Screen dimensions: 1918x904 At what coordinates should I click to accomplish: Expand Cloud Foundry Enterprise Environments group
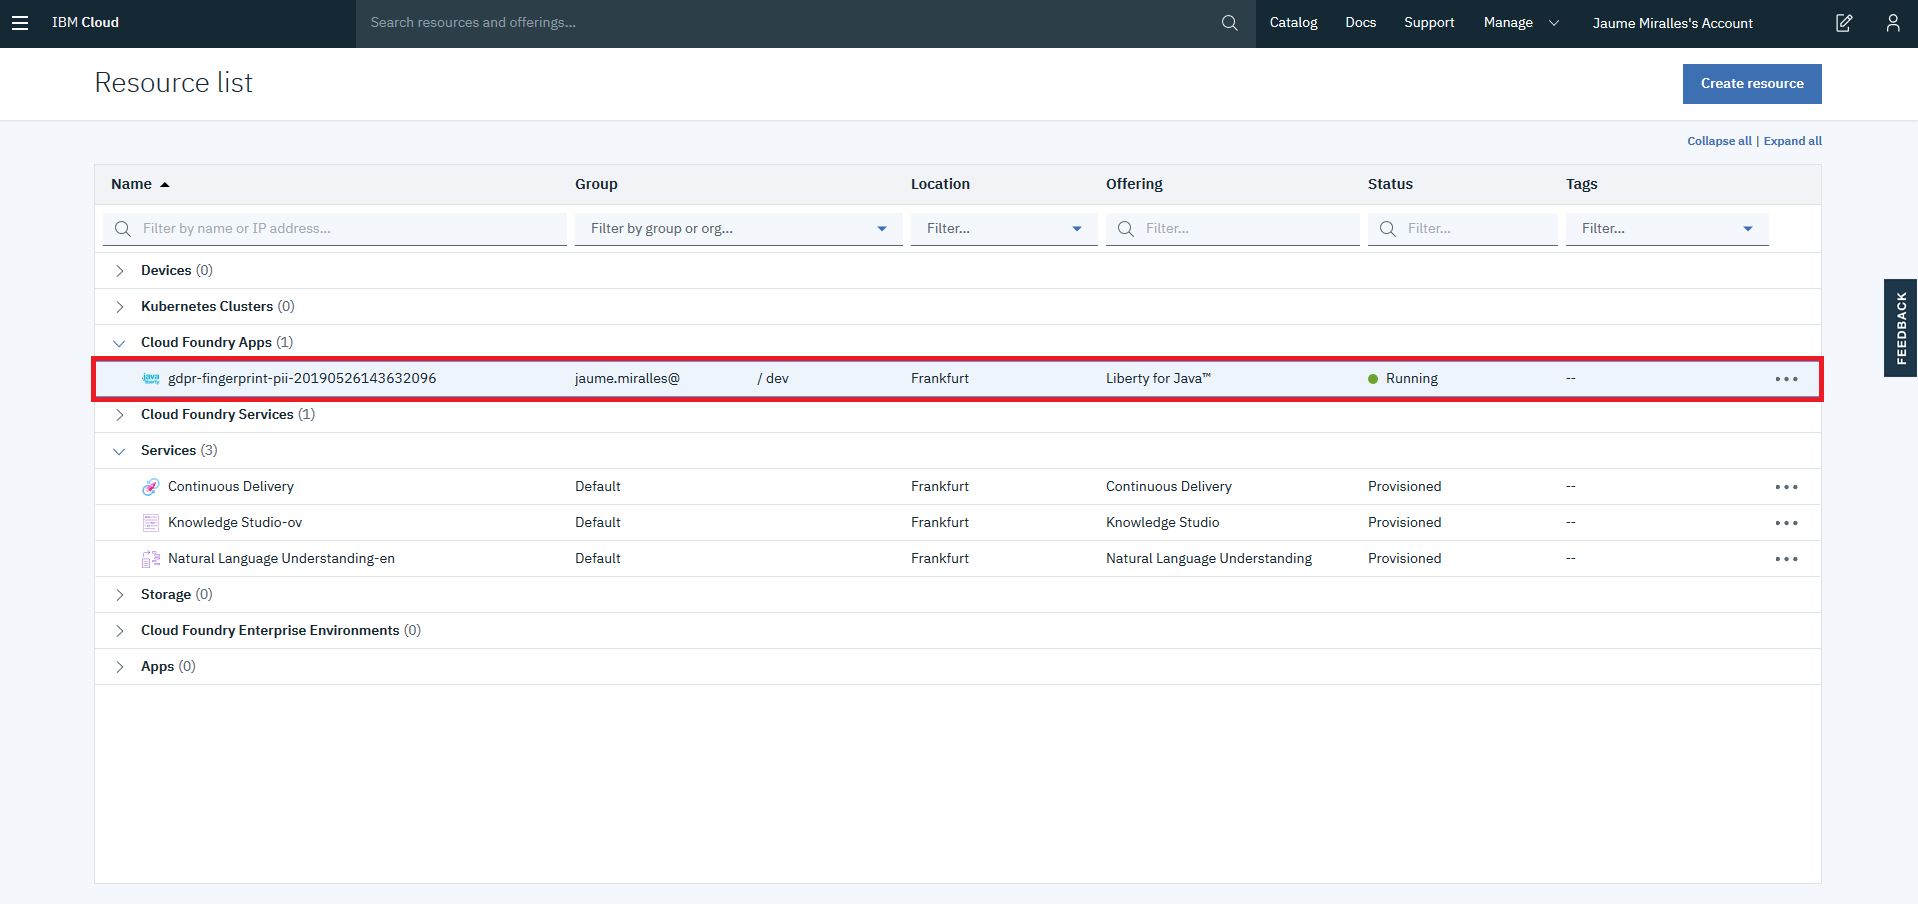pos(120,631)
